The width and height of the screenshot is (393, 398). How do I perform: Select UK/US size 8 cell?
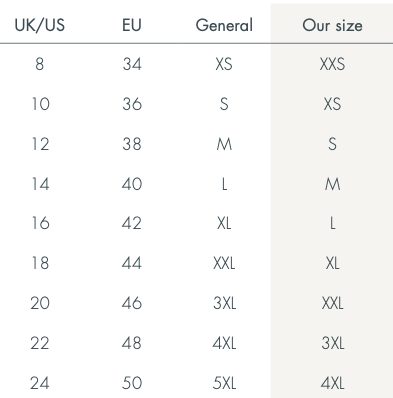click(x=40, y=64)
